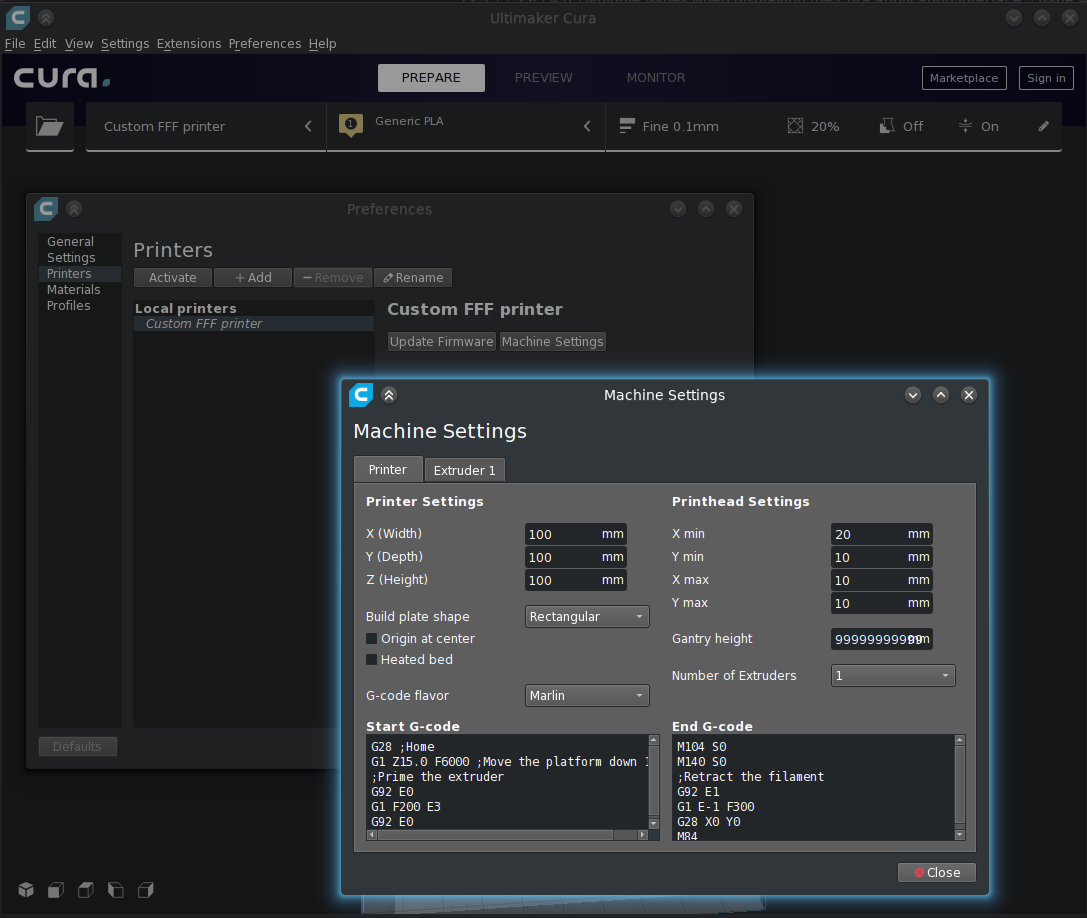
Task: Open the Preferences menu
Action: [x=265, y=44]
